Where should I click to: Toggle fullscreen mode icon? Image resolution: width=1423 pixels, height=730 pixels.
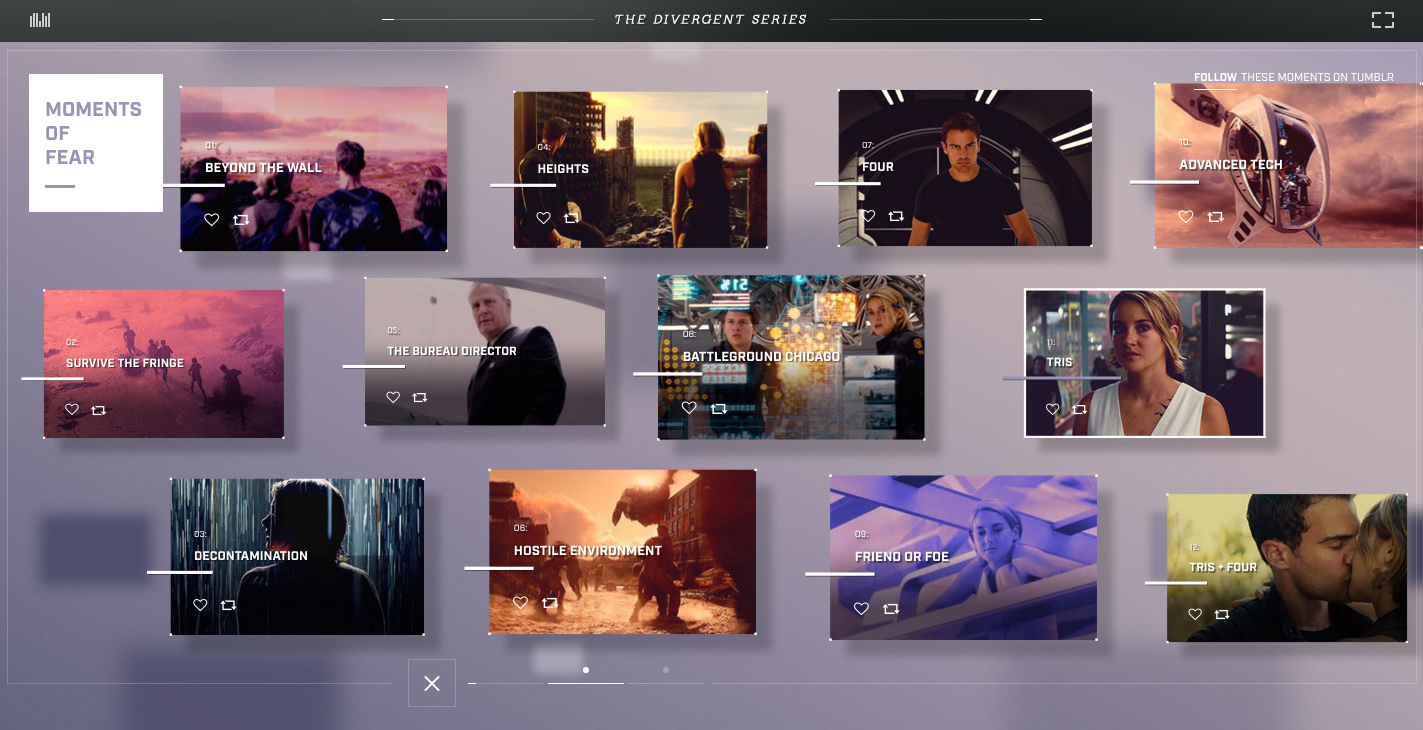[x=1382, y=20]
